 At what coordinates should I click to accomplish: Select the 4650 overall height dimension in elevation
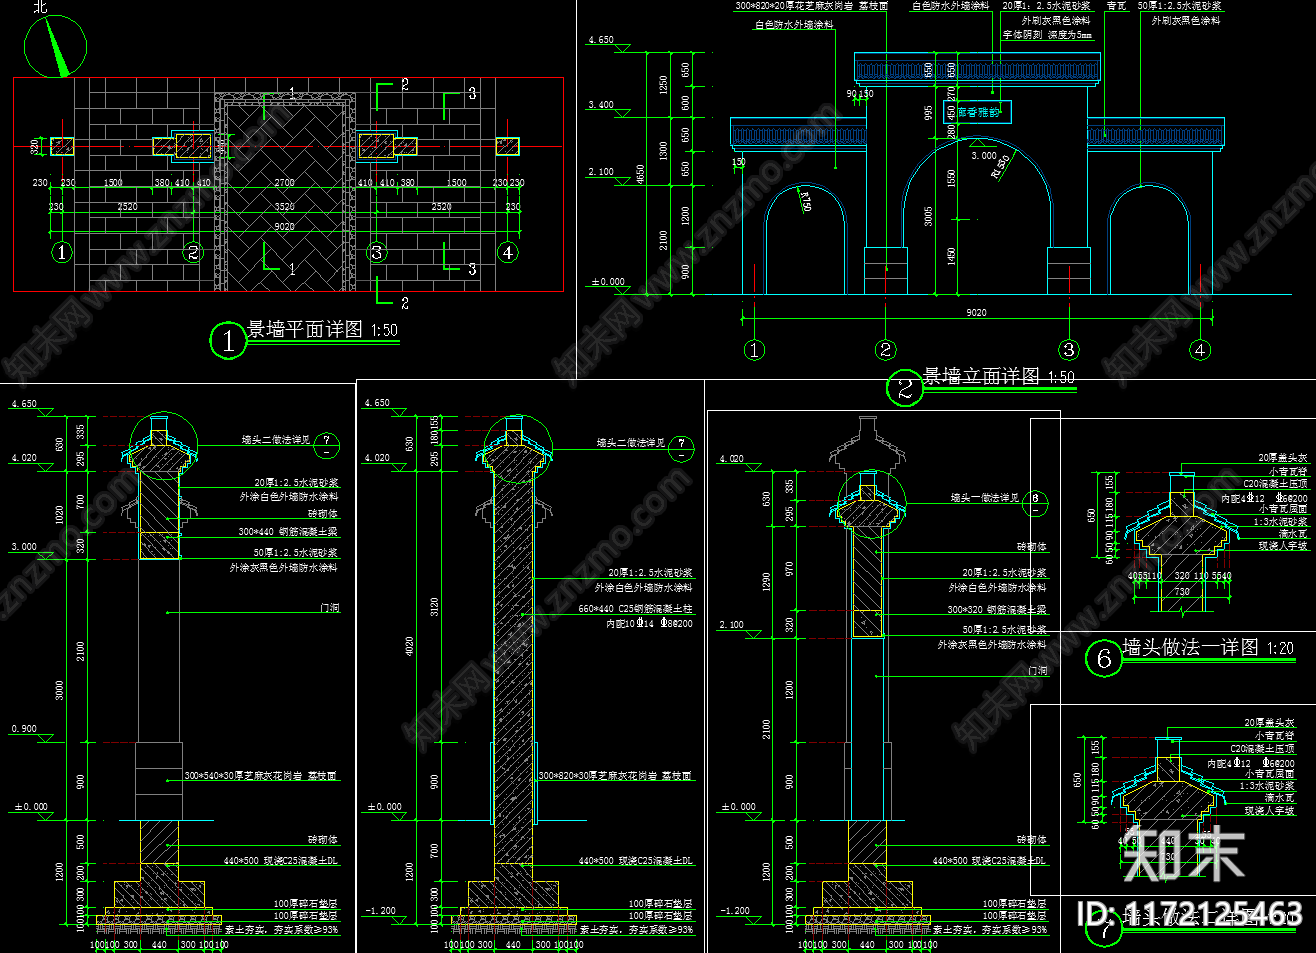(x=640, y=174)
